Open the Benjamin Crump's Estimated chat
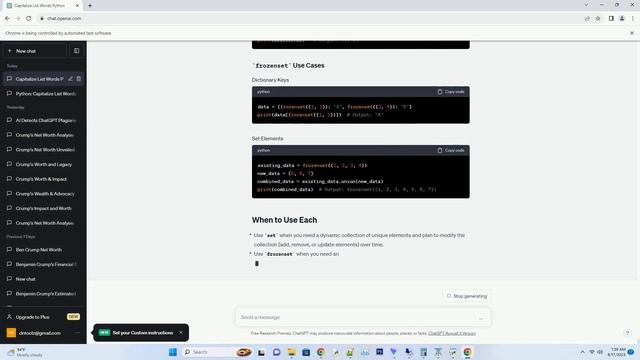The width and height of the screenshot is (640, 360). coord(43,294)
